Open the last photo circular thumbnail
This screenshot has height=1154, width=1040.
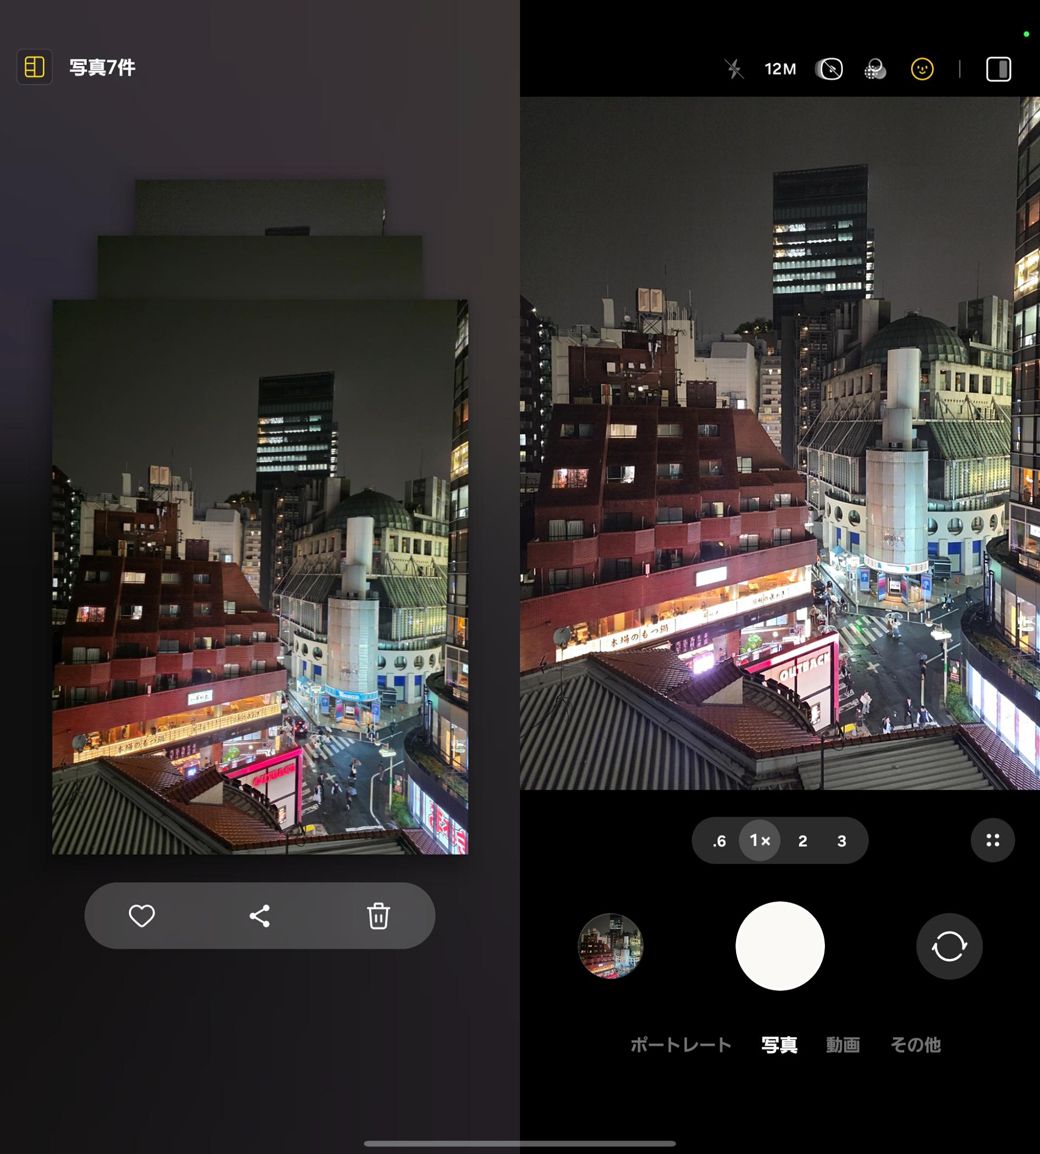[610, 946]
